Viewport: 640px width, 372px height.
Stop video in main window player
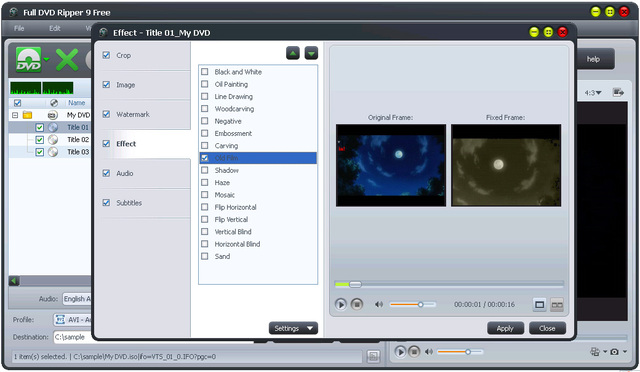414,352
